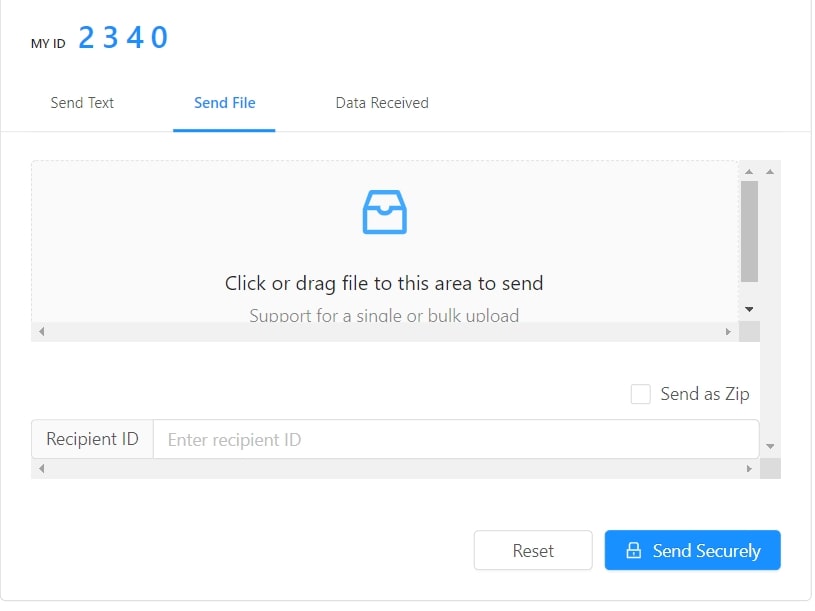Click the outer form scrollbar's bottom down arrow
The width and height of the screenshot is (815, 611).
click(769, 446)
